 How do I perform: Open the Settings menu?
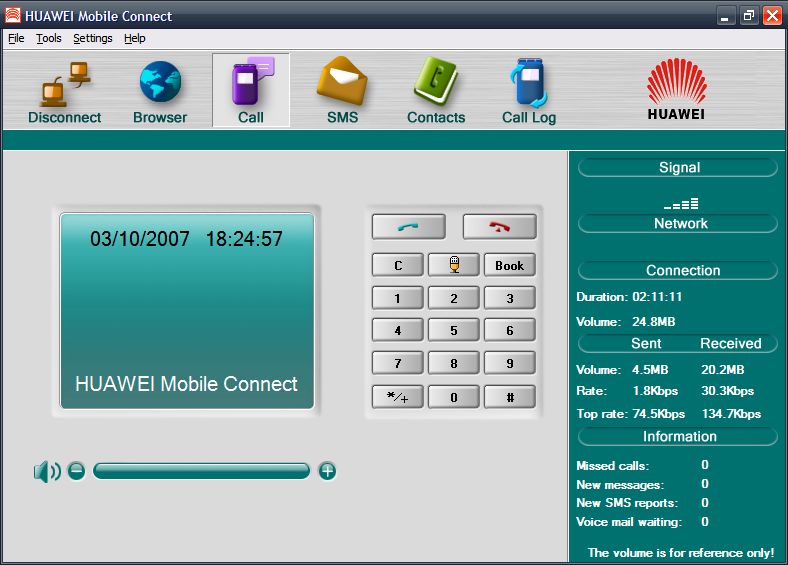pos(93,38)
